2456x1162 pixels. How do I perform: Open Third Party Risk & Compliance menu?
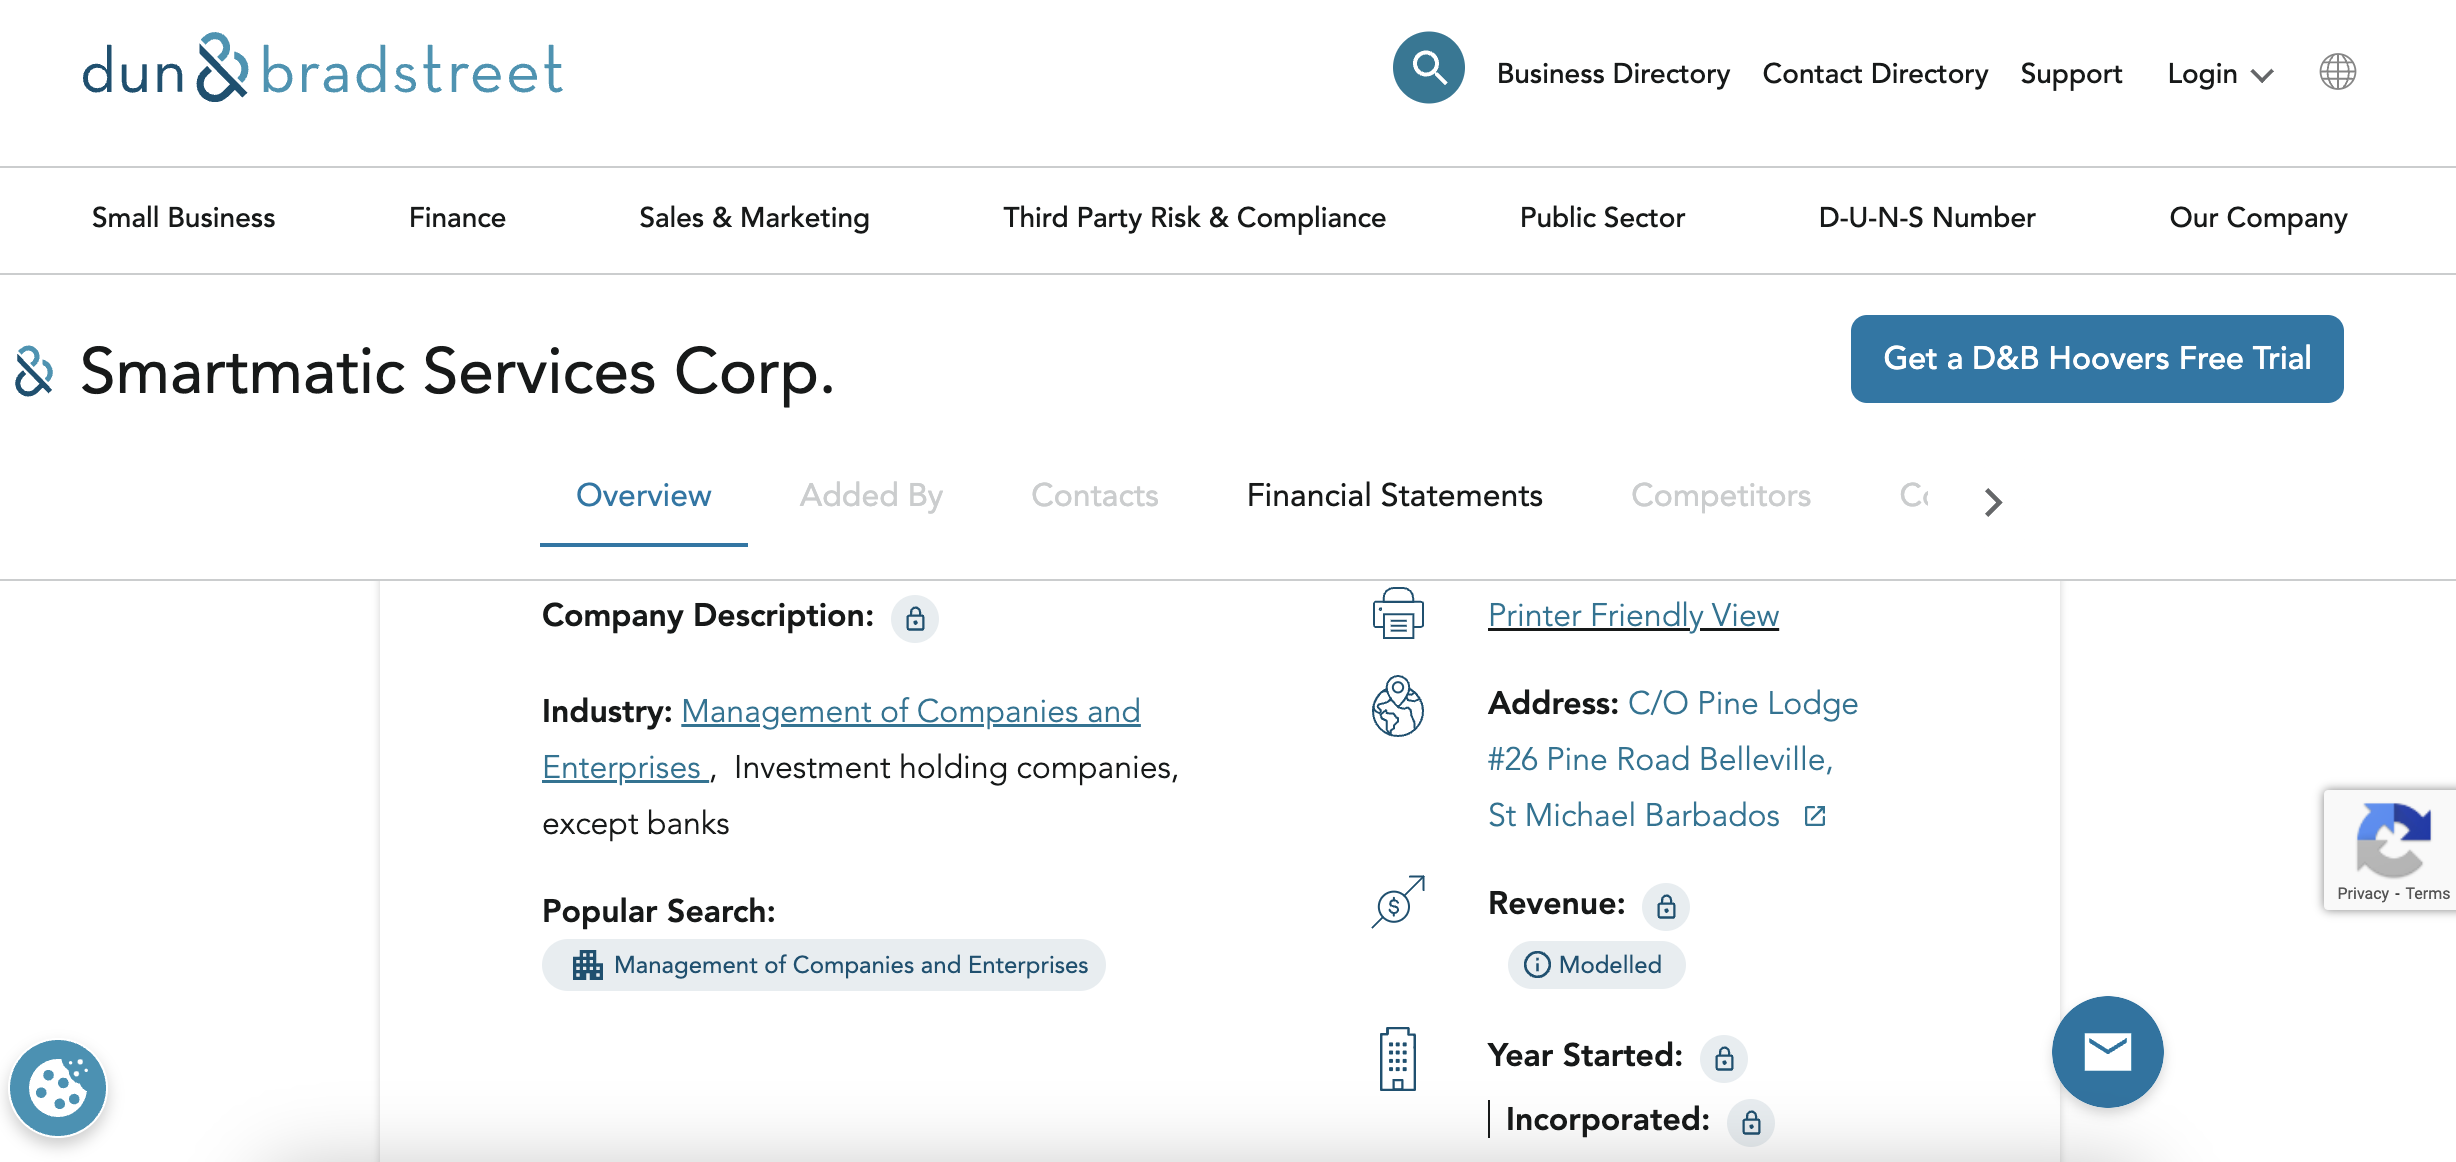click(1194, 218)
